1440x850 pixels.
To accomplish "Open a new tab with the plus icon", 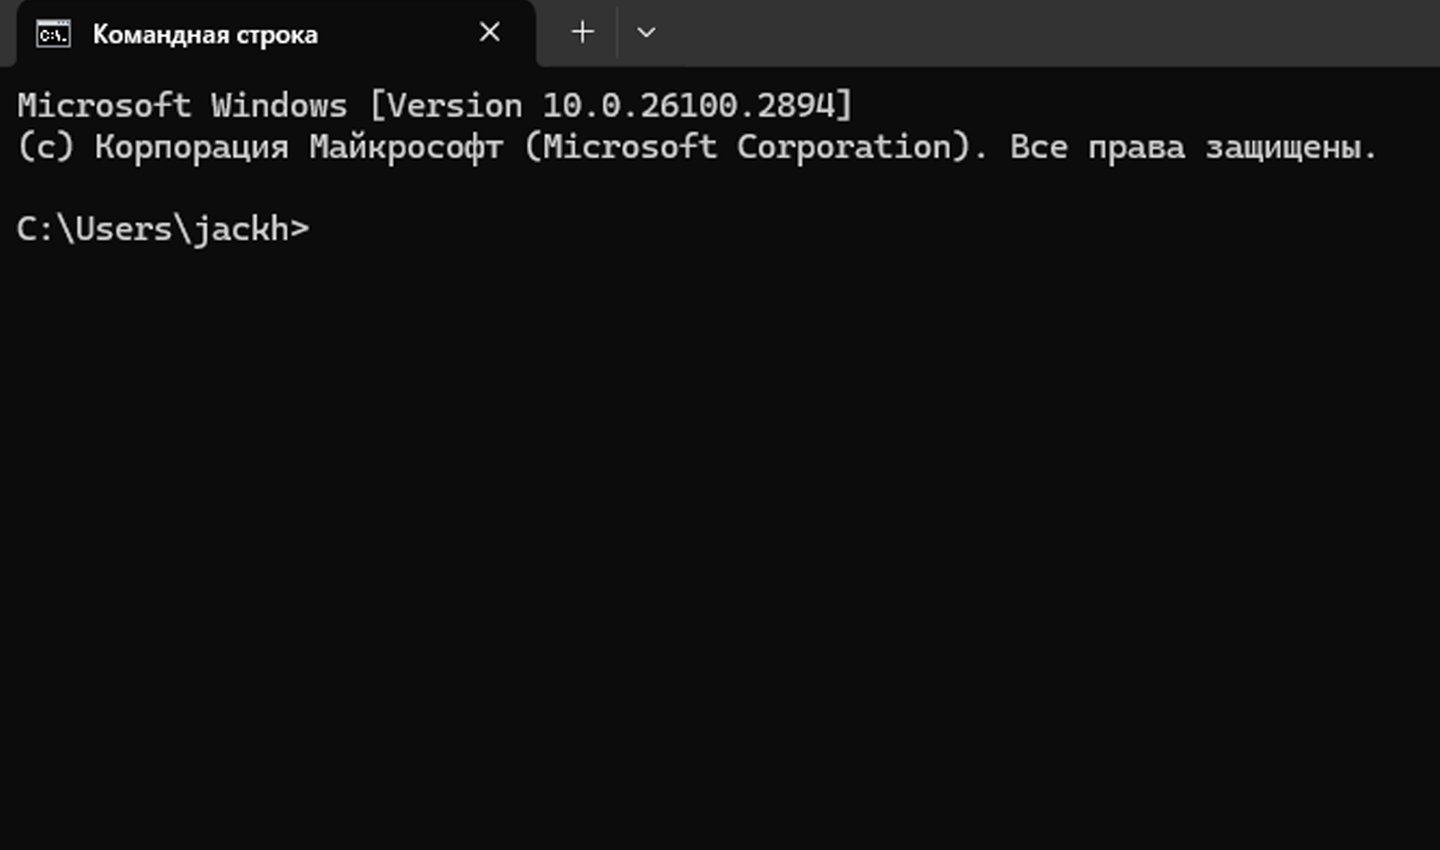I will (x=582, y=32).
